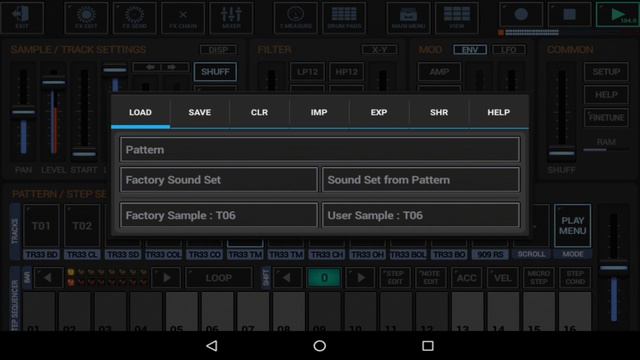The image size is (640, 360).
Task: Enable STEP EDIT mode
Action: [395, 278]
